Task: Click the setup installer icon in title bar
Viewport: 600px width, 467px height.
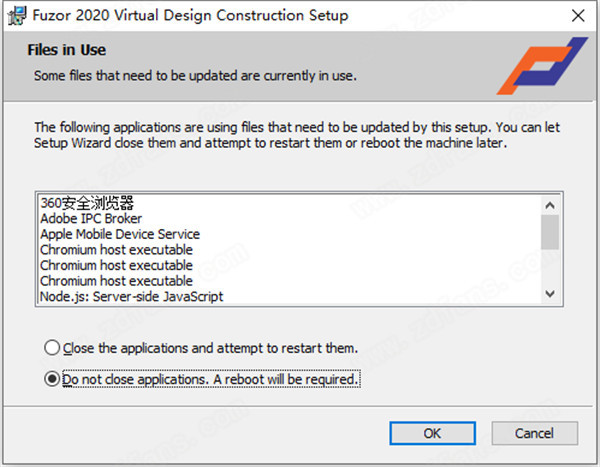Action: point(15,15)
